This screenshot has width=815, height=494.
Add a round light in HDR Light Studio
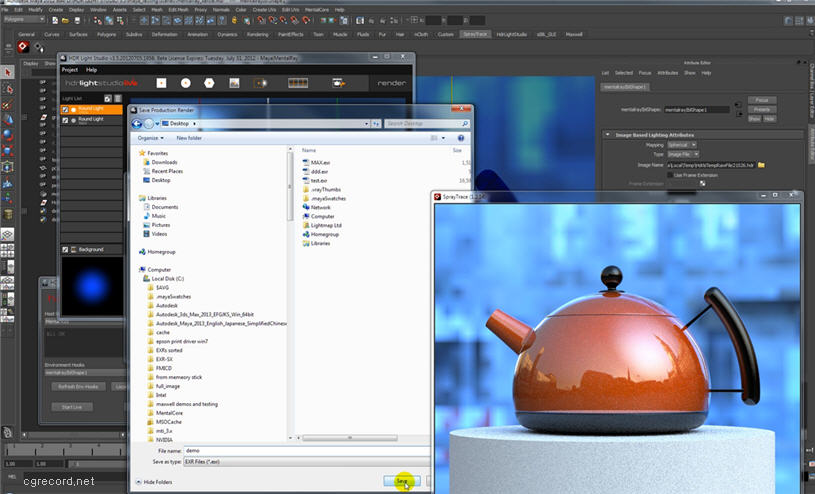click(185, 83)
